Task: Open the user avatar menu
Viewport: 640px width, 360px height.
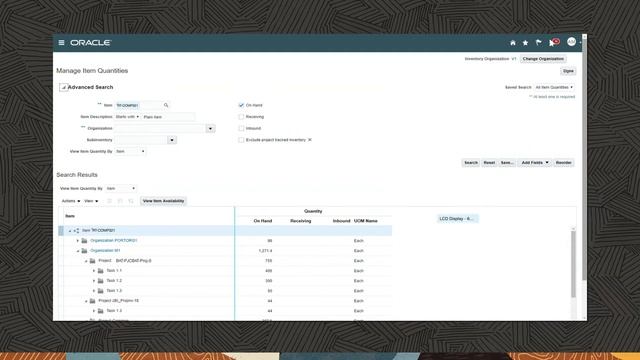Action: 571,42
